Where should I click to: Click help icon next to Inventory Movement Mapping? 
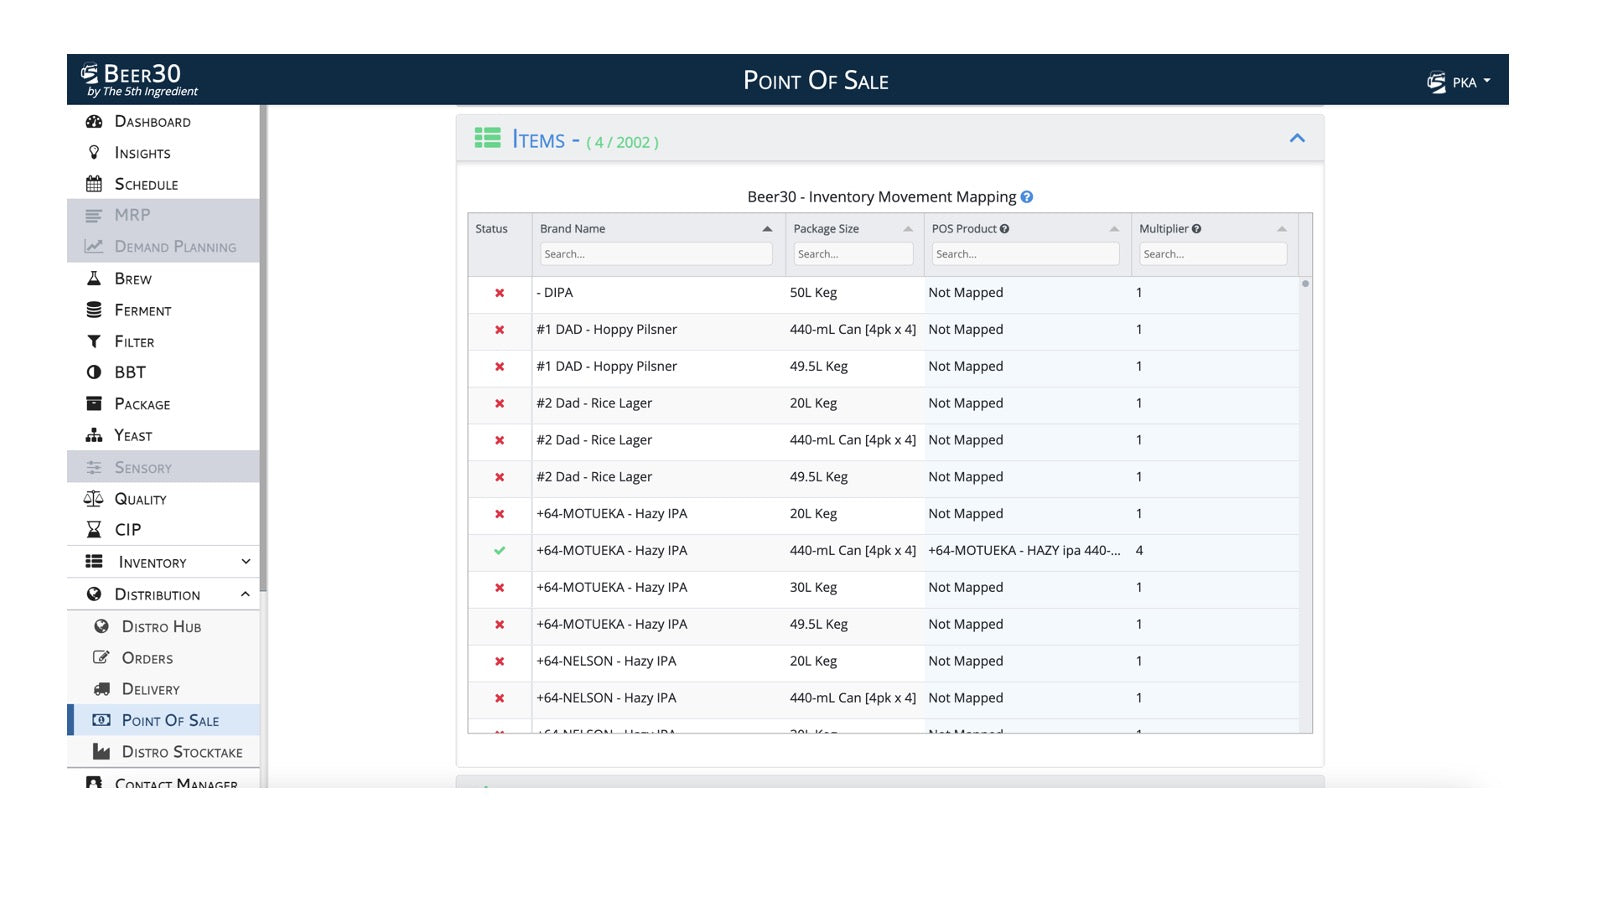point(1027,197)
